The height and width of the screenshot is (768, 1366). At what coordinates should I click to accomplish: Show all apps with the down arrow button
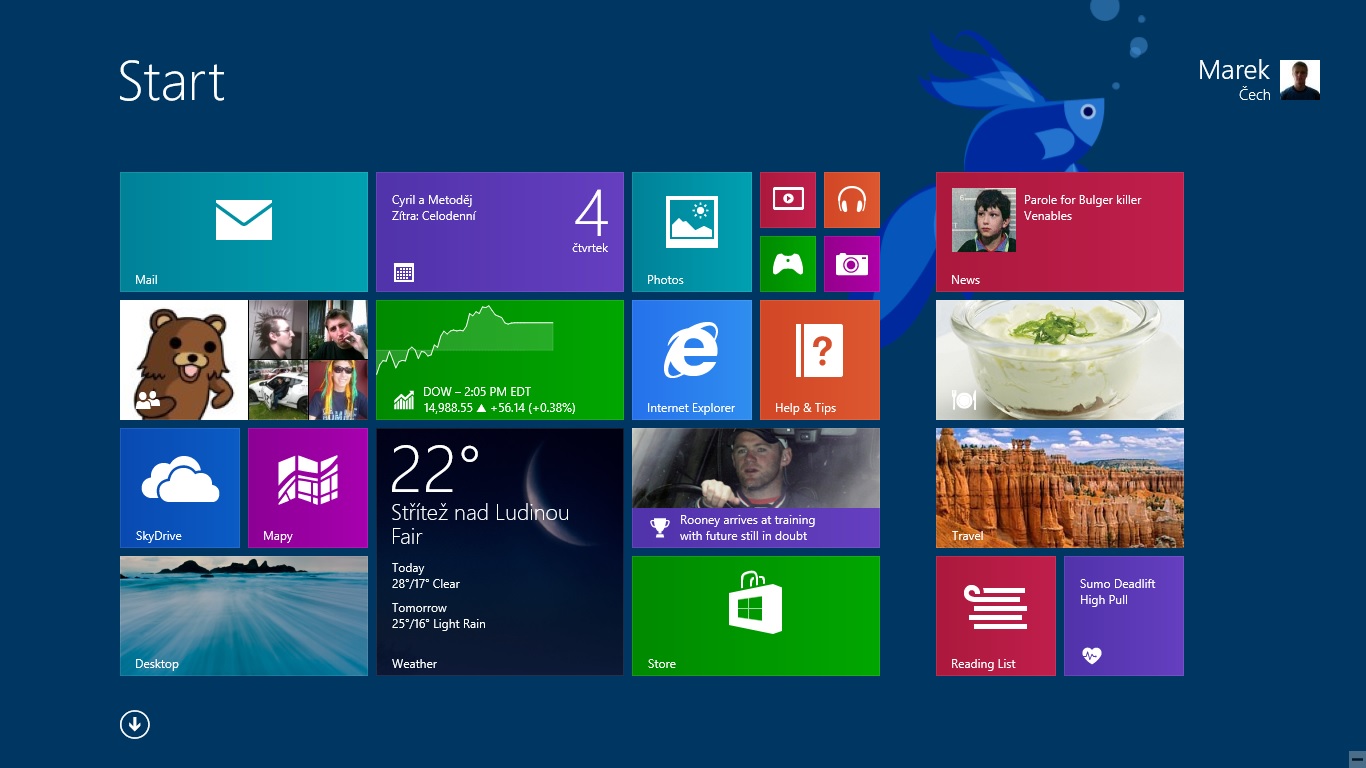135,724
